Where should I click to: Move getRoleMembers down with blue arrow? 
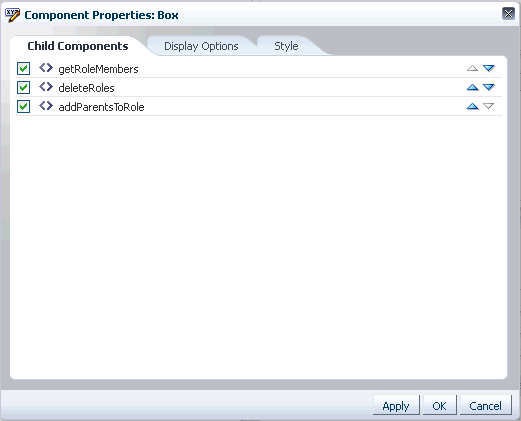tap(489, 68)
